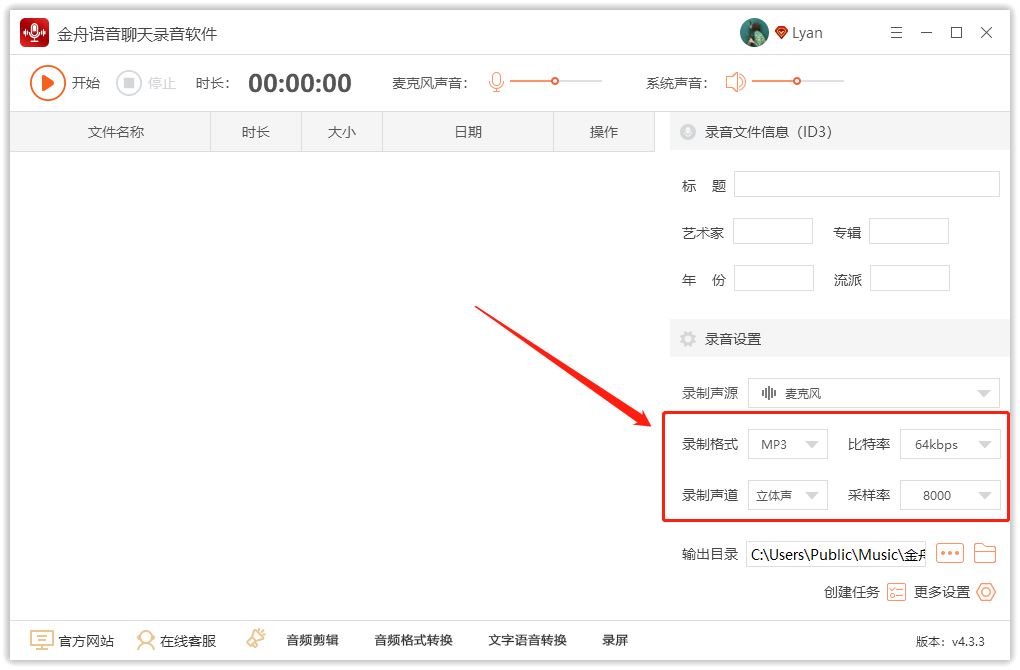Open the audio format conversion tool
Viewport: 1020px width, 670px height.
[413, 640]
